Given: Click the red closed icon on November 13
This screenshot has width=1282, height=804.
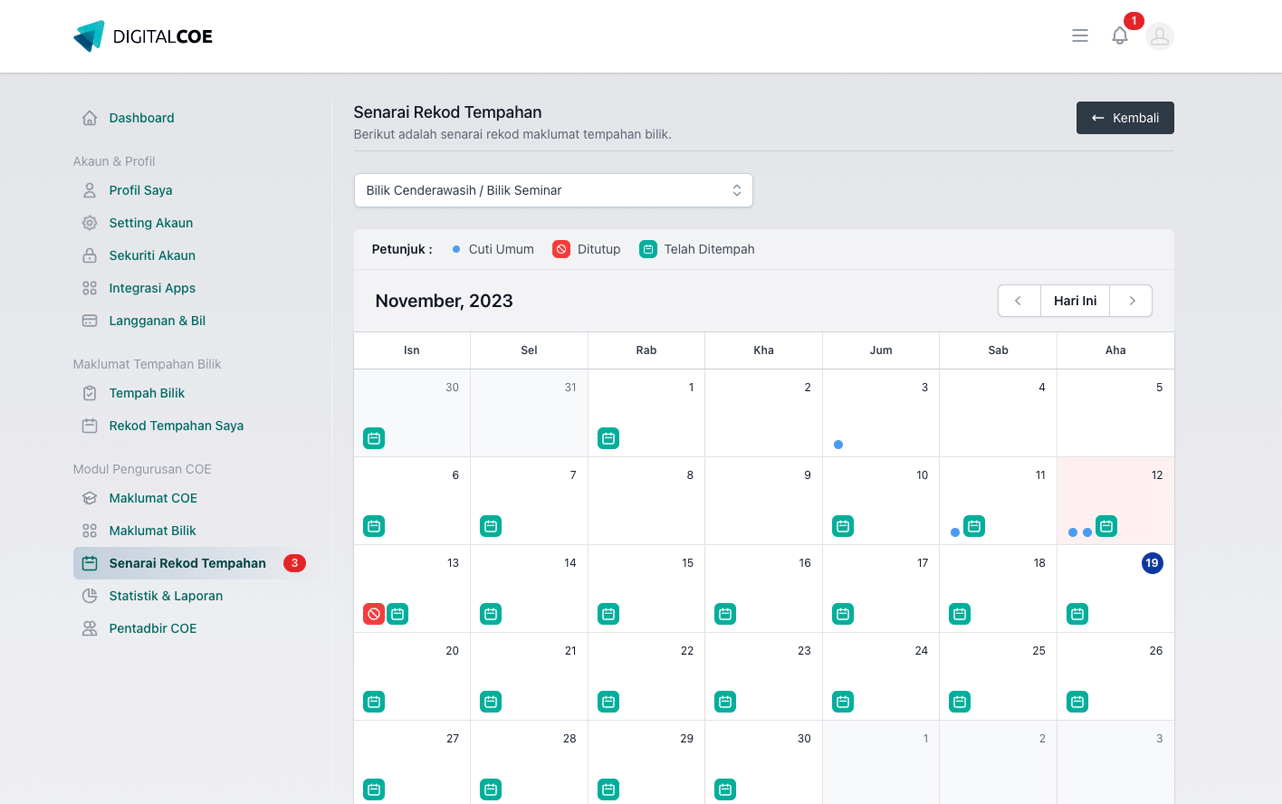Looking at the screenshot, I should 374,614.
